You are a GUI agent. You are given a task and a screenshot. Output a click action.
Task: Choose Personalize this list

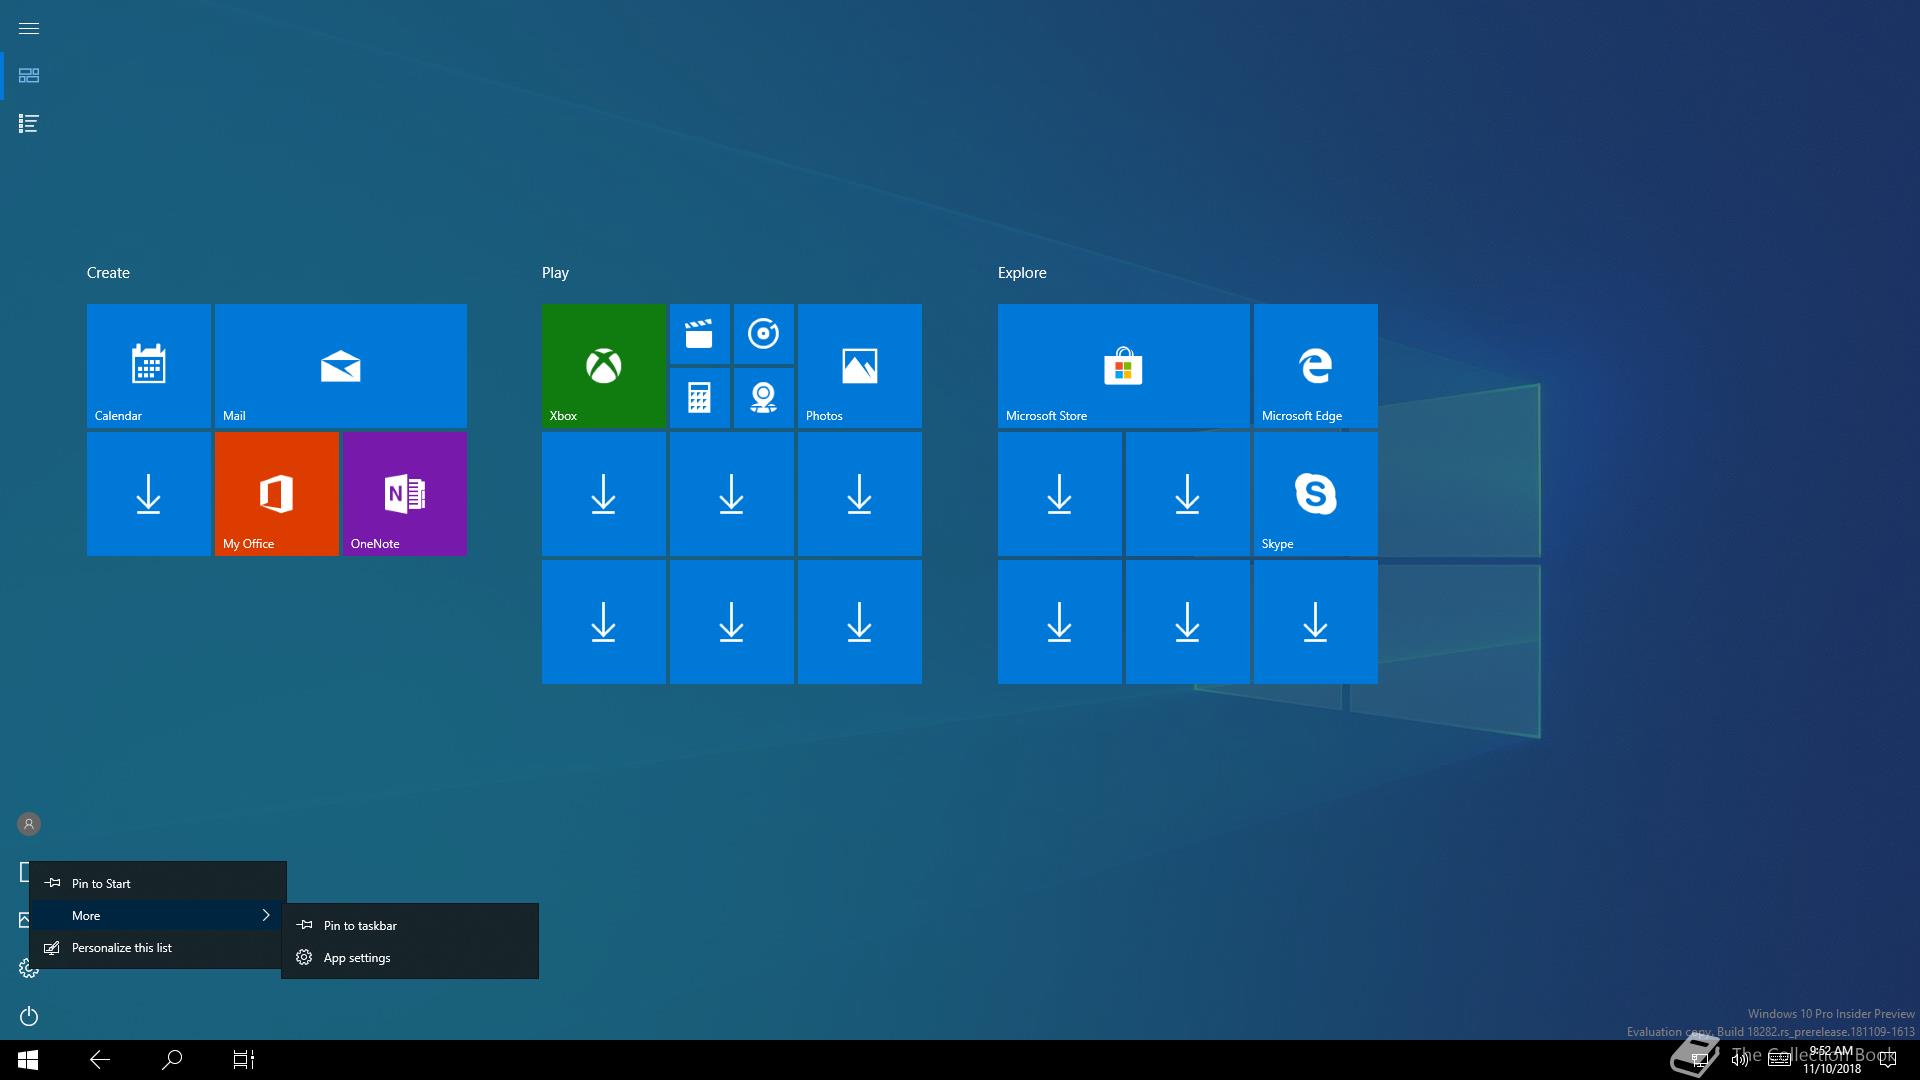click(x=158, y=947)
